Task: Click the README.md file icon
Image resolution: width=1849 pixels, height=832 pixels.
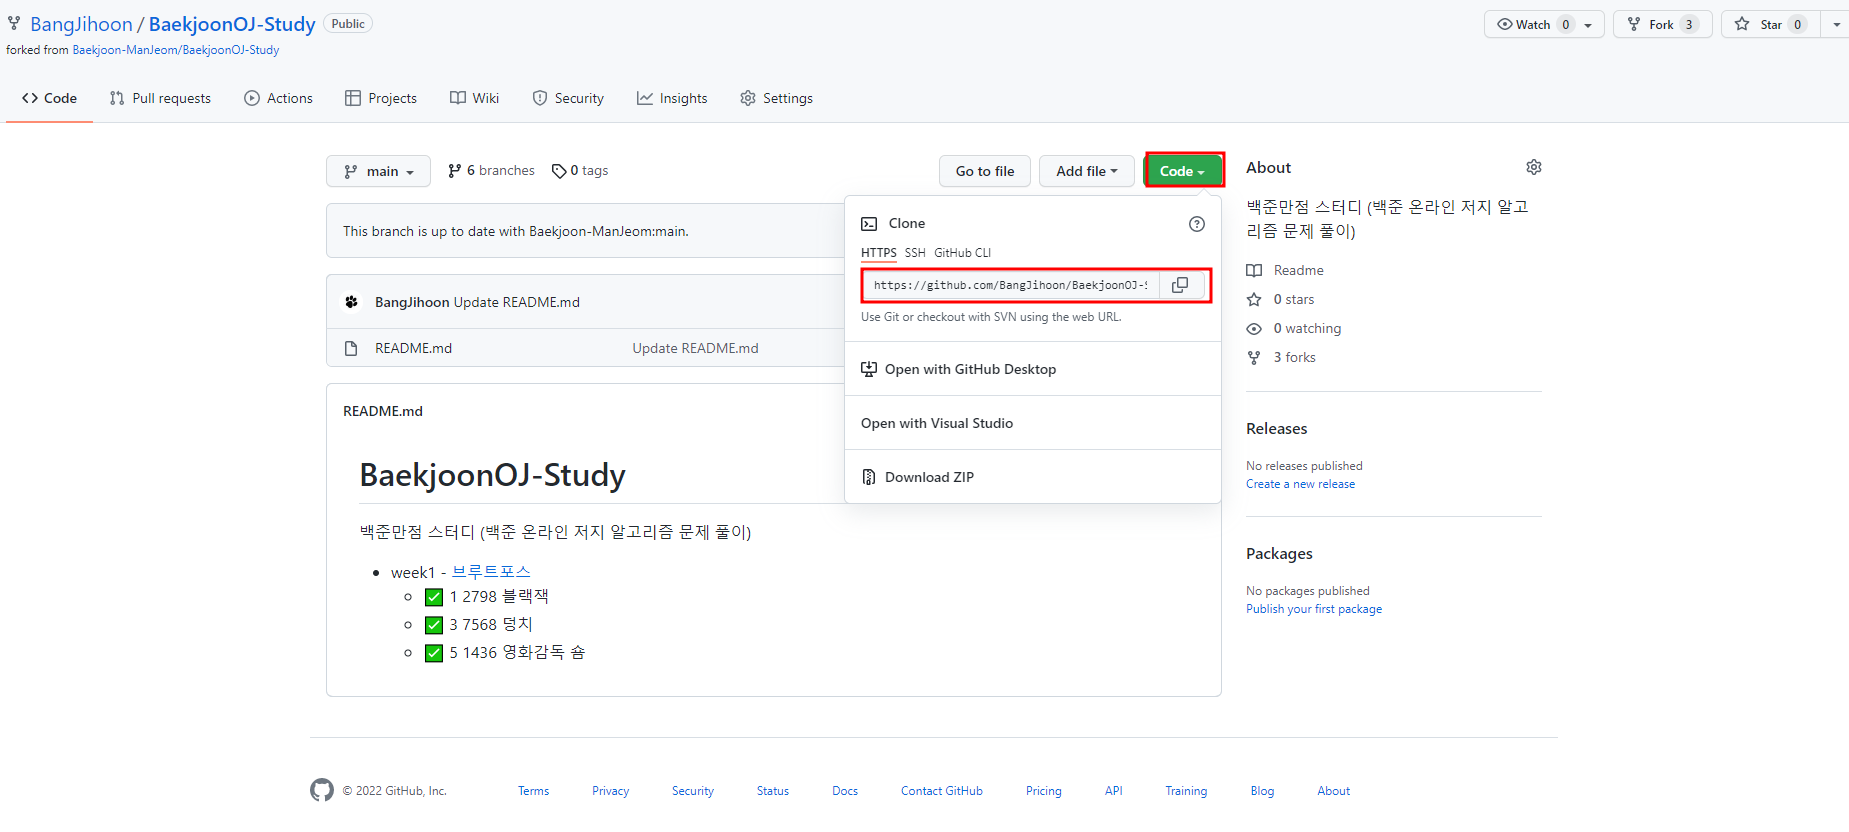Action: tap(351, 348)
